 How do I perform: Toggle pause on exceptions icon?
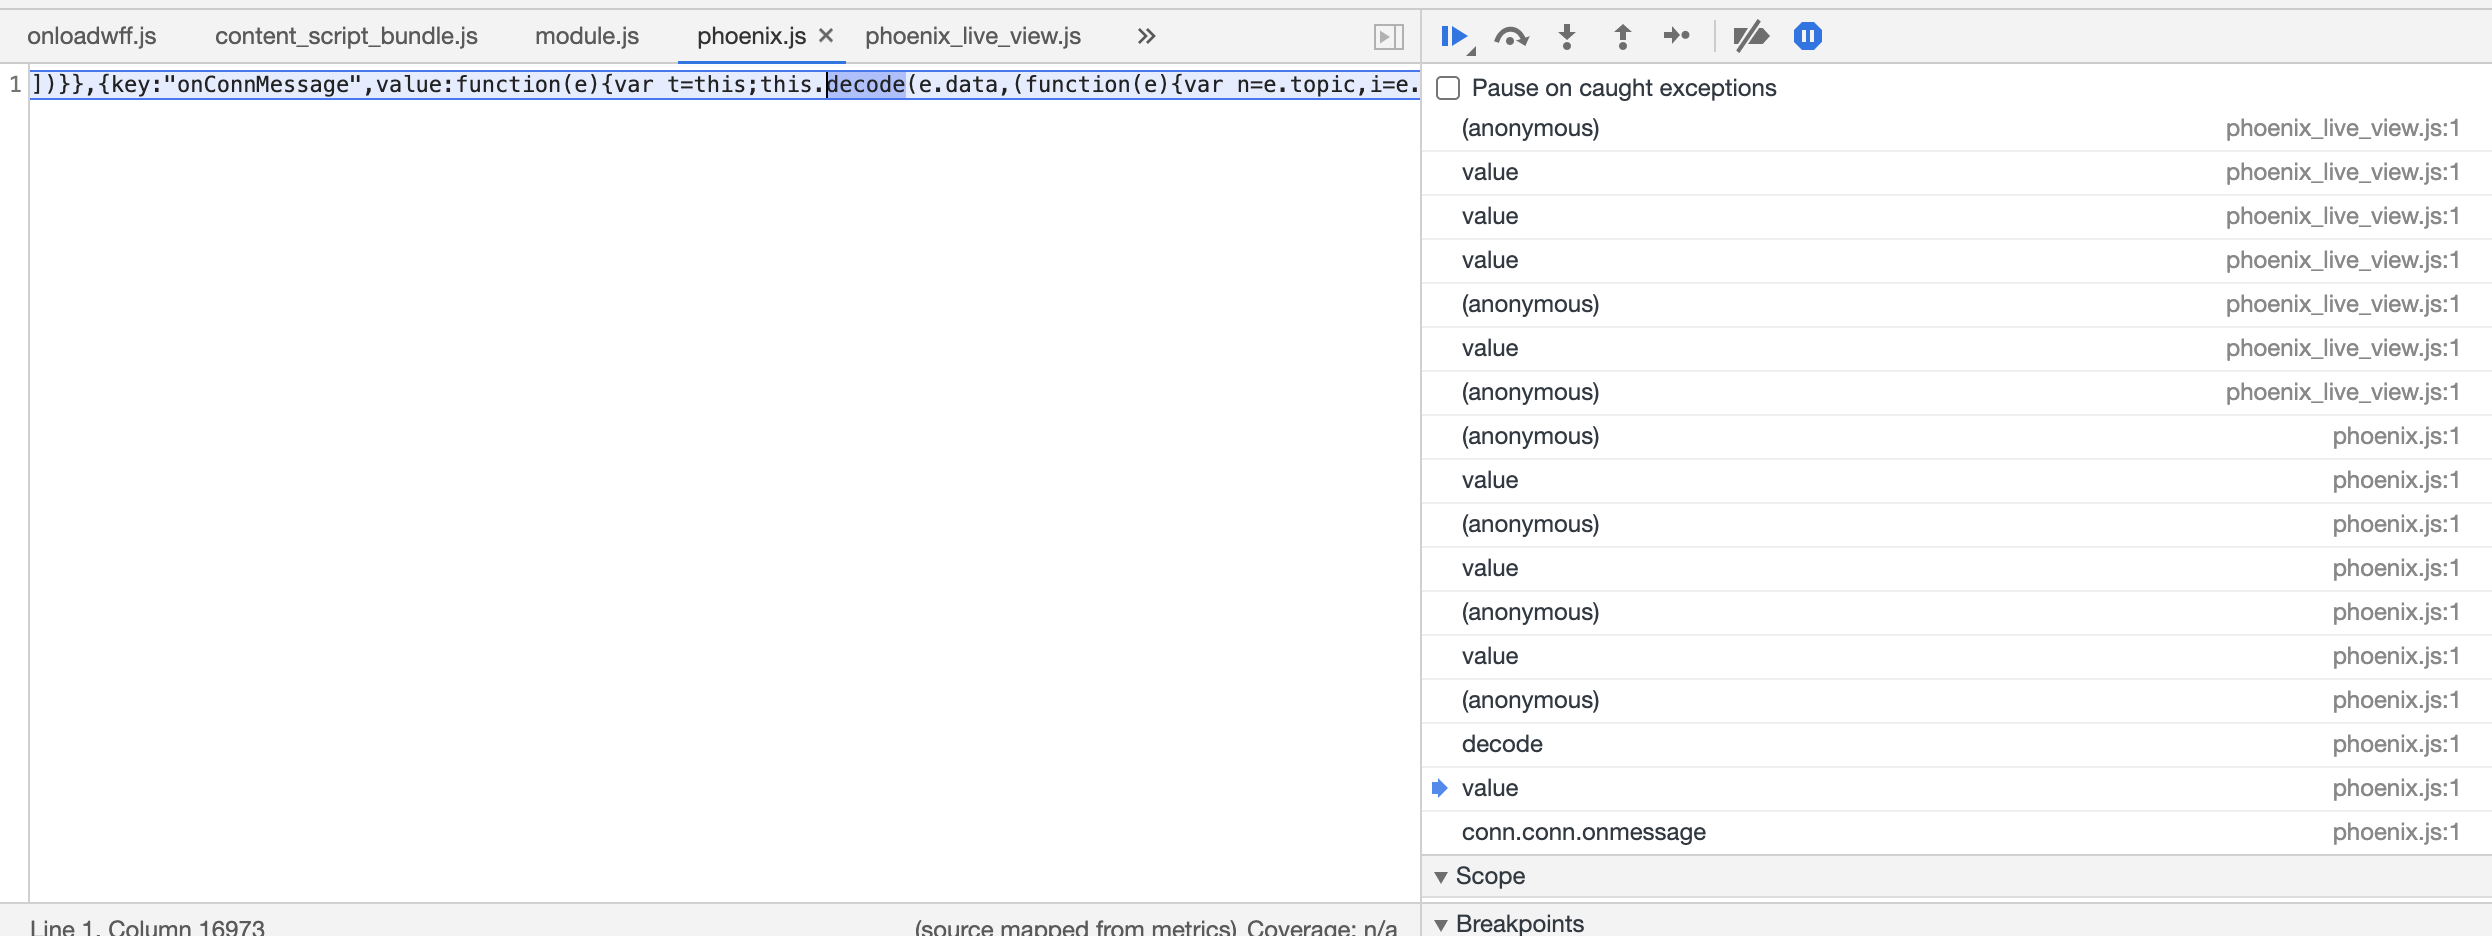[1808, 37]
